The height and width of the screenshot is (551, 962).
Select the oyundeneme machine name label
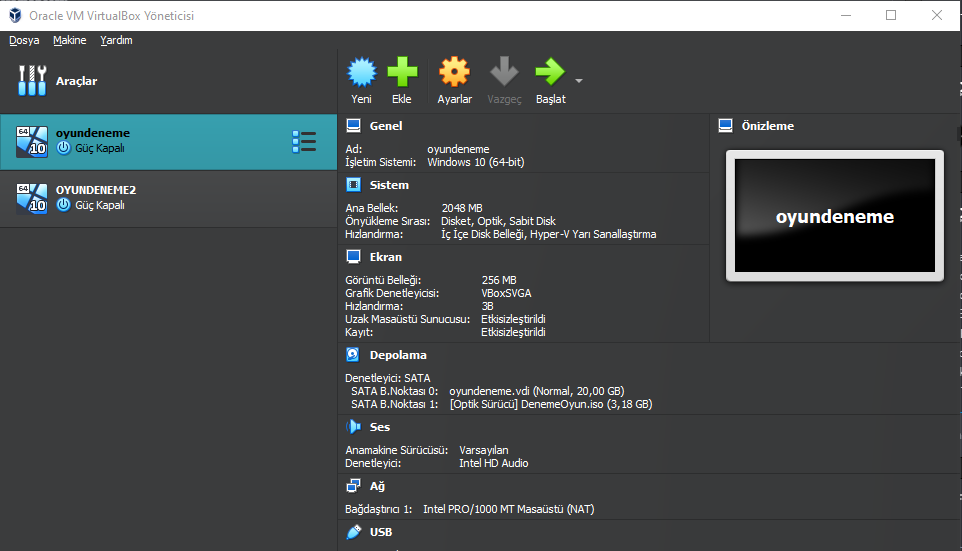coord(93,133)
